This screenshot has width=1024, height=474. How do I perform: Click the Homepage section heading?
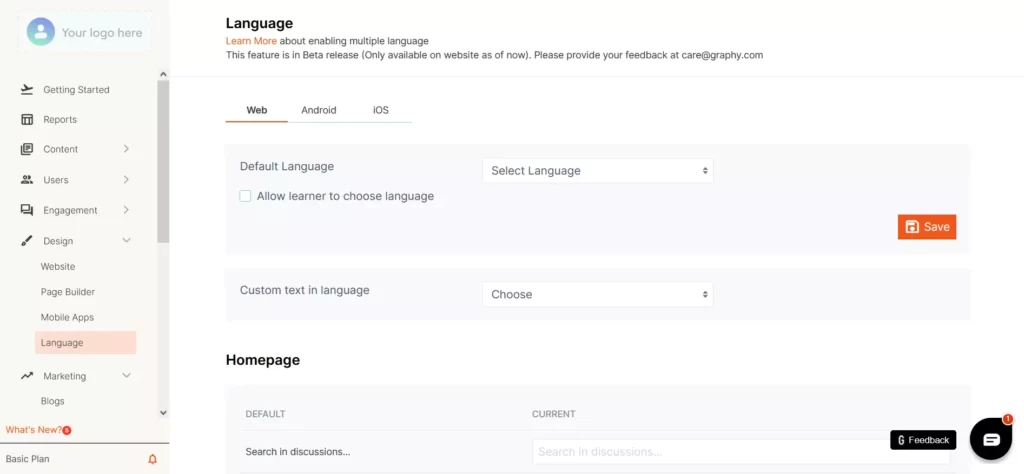pyautogui.click(x=263, y=360)
